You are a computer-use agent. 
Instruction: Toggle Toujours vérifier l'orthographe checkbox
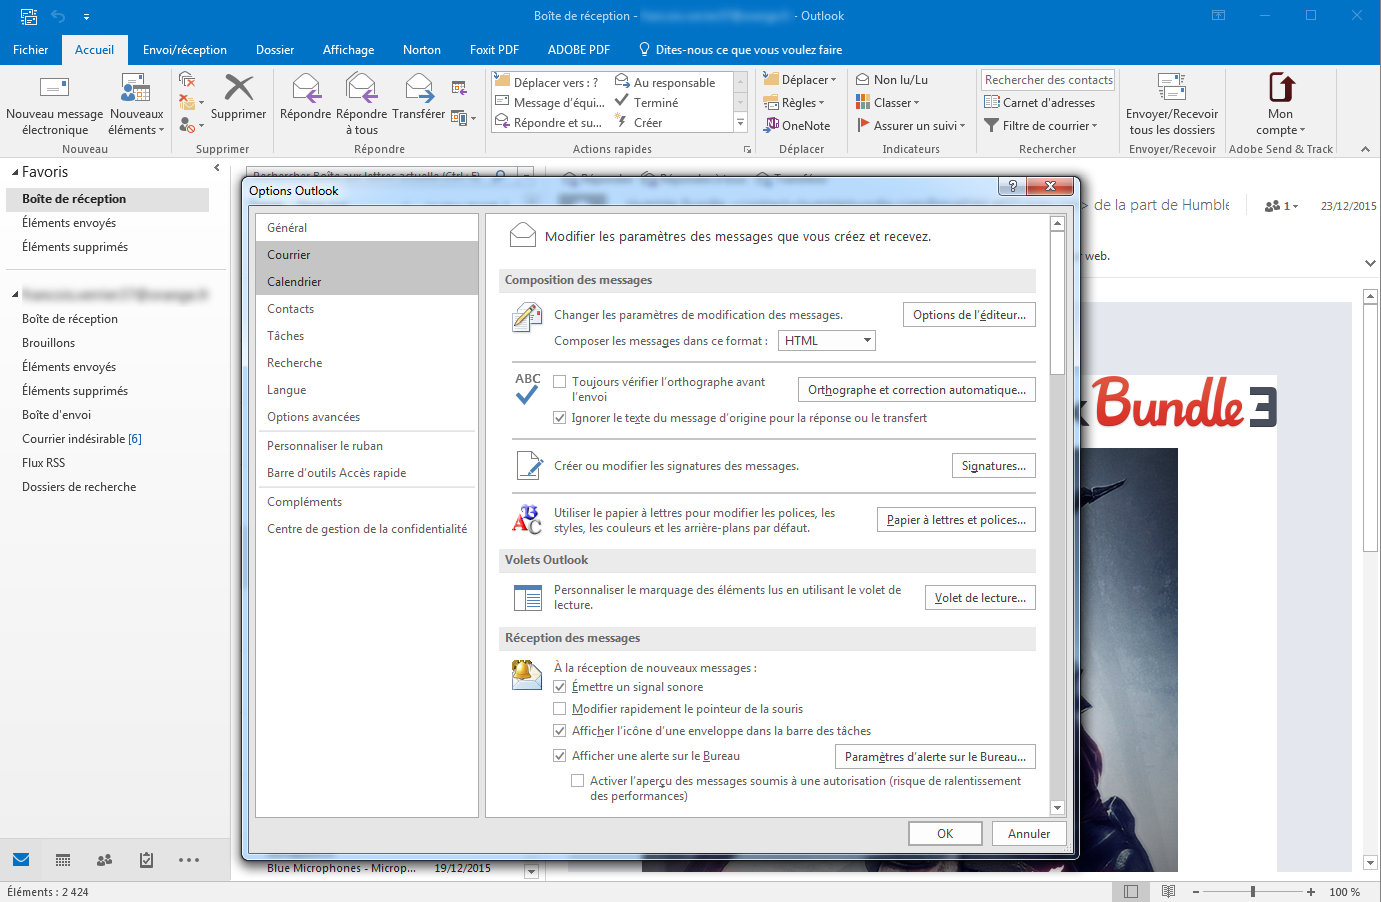point(560,382)
